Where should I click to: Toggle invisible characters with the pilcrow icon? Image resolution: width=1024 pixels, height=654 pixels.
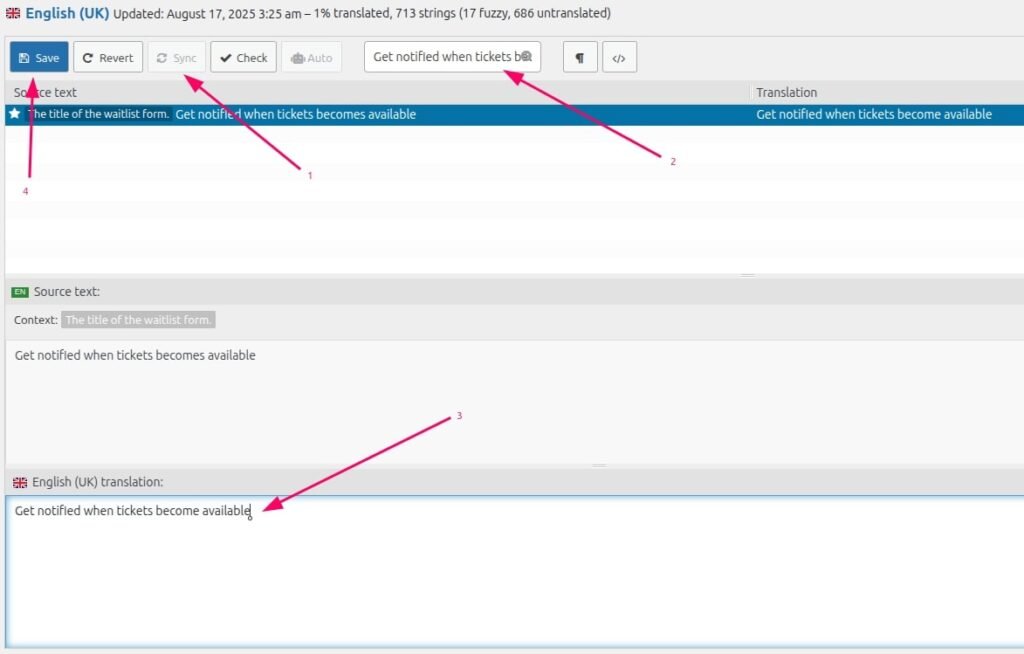(x=579, y=58)
